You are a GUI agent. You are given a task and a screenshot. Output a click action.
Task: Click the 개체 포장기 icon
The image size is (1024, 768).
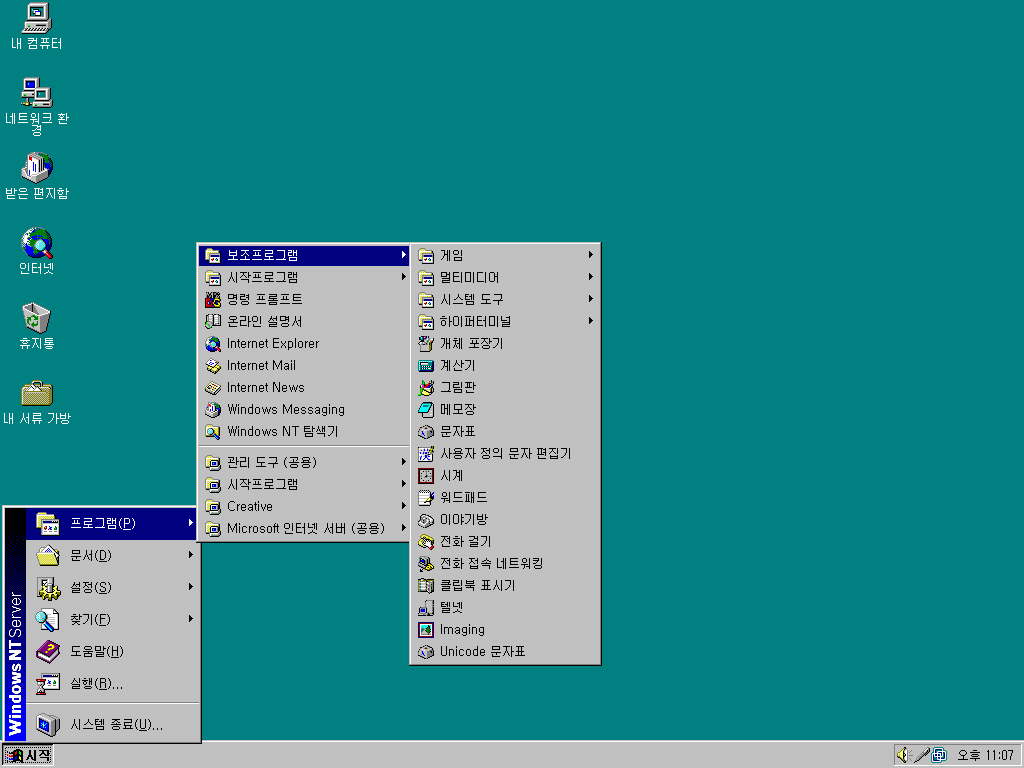click(x=426, y=344)
